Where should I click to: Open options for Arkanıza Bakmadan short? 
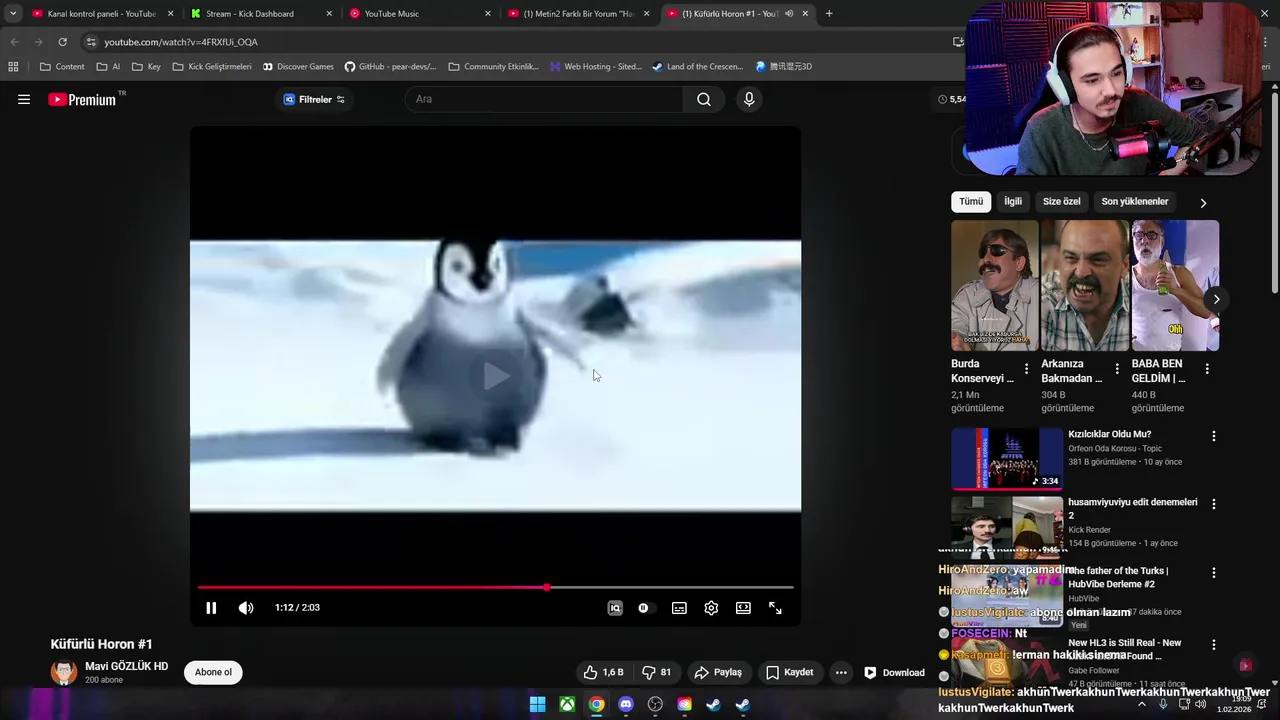(x=1117, y=369)
